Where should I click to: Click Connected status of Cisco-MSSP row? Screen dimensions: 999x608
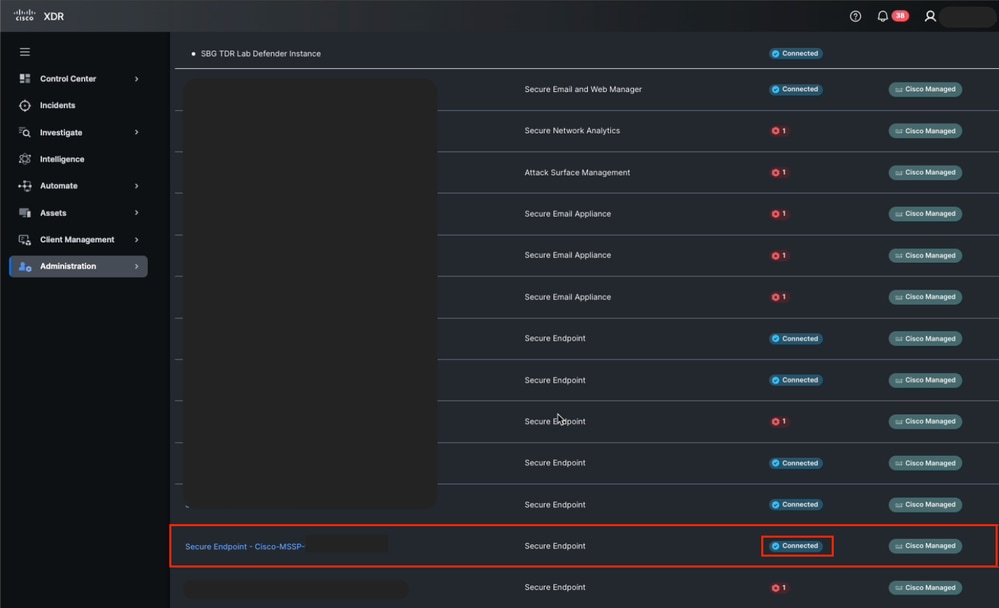click(x=795, y=546)
